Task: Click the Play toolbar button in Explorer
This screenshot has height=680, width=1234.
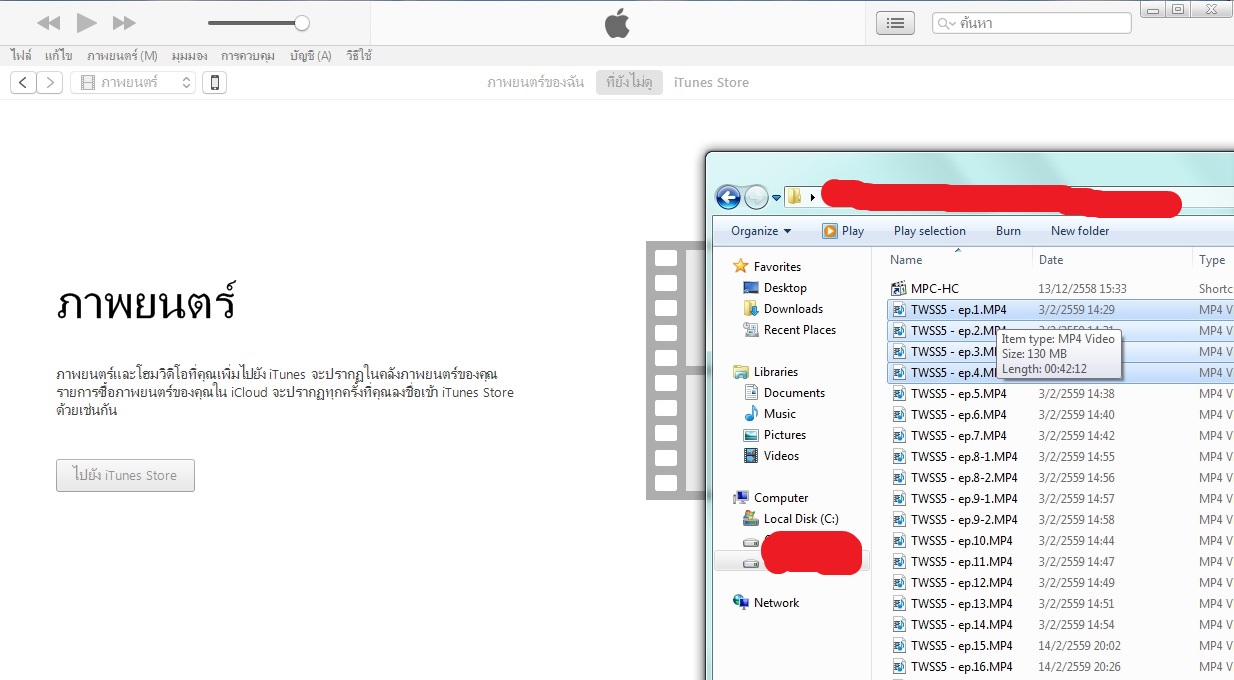Action: click(x=843, y=231)
